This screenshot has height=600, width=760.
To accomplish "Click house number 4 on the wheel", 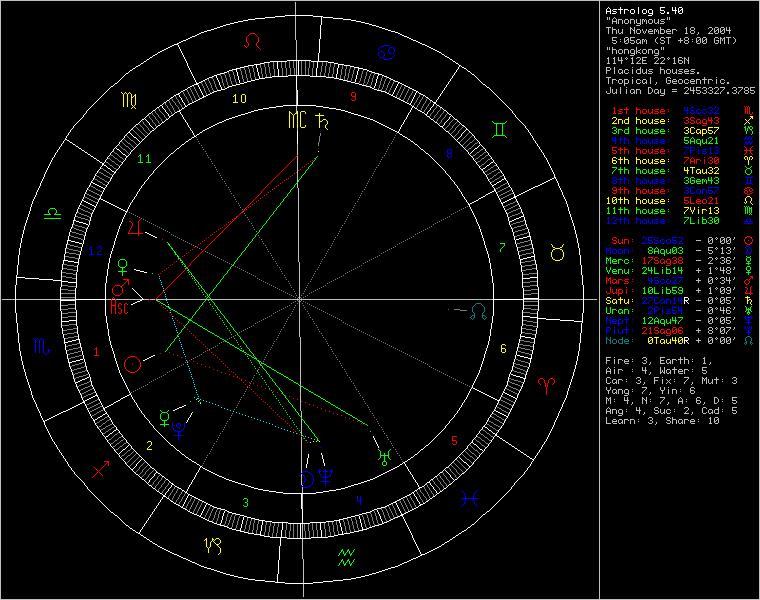I will (x=359, y=500).
